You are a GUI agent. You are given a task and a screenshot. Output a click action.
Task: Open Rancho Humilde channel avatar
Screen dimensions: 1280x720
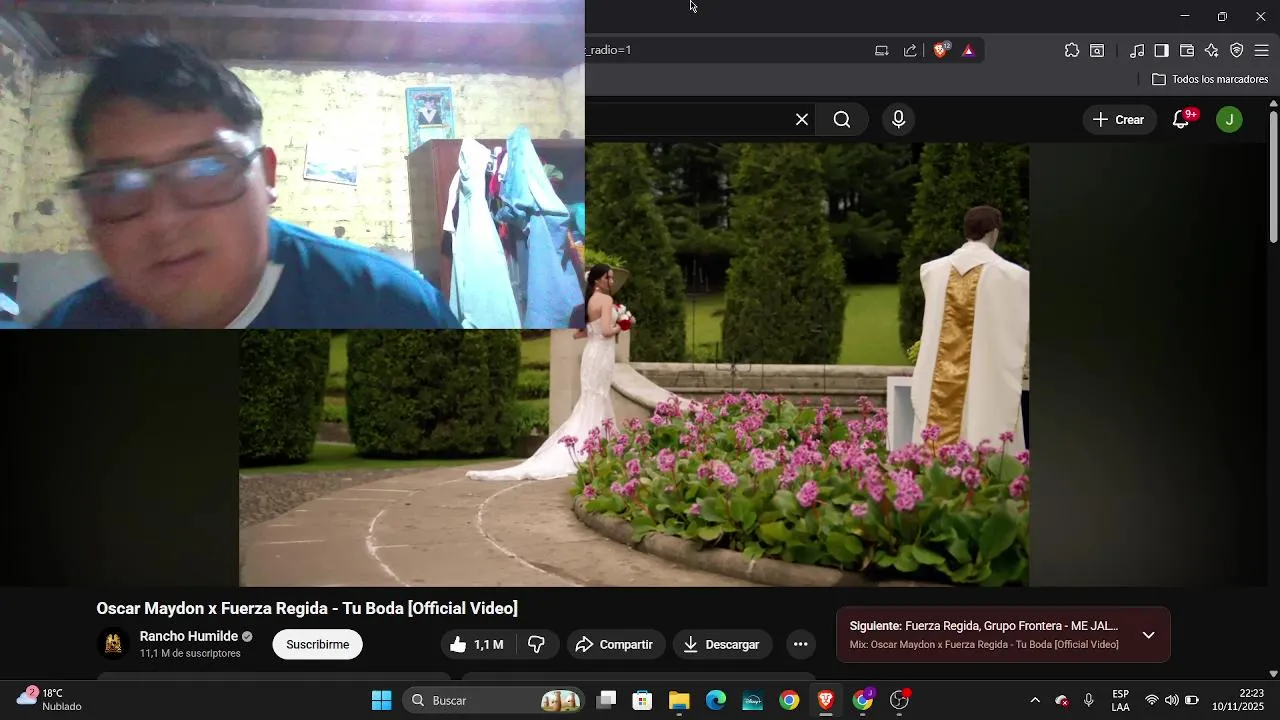(113, 644)
